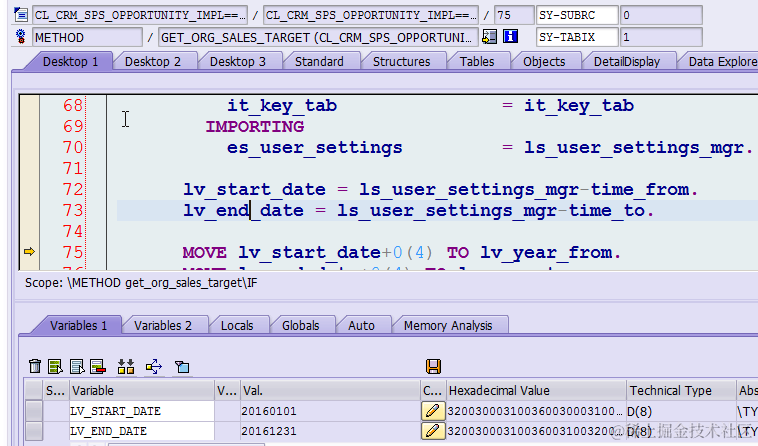Click lv_start_date on code line 72

click(254, 189)
